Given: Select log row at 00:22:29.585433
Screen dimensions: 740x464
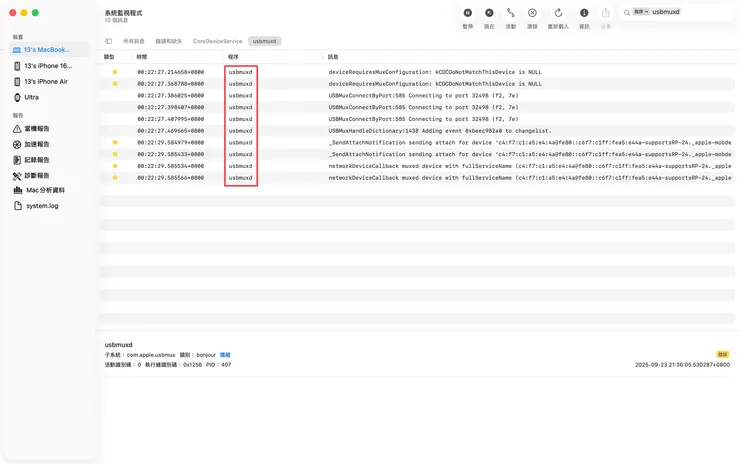Looking at the screenshot, I should click(x=418, y=154).
